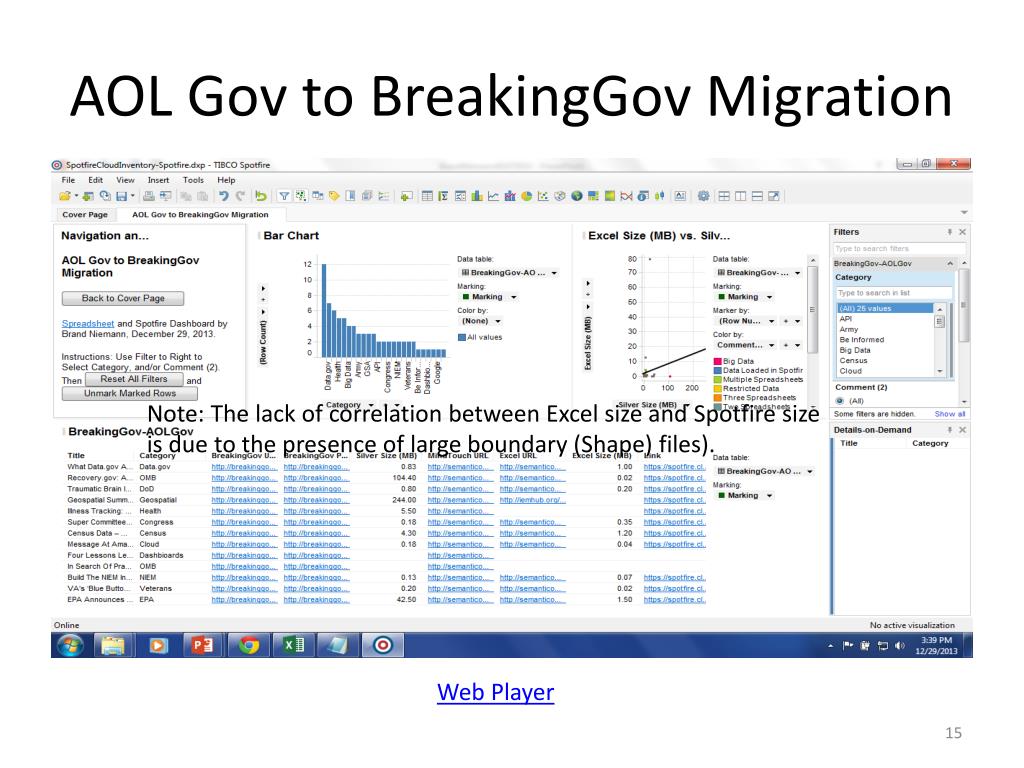1024x768 pixels.
Task: Toggle the Filters panel funnel icon
Action: coord(283,196)
